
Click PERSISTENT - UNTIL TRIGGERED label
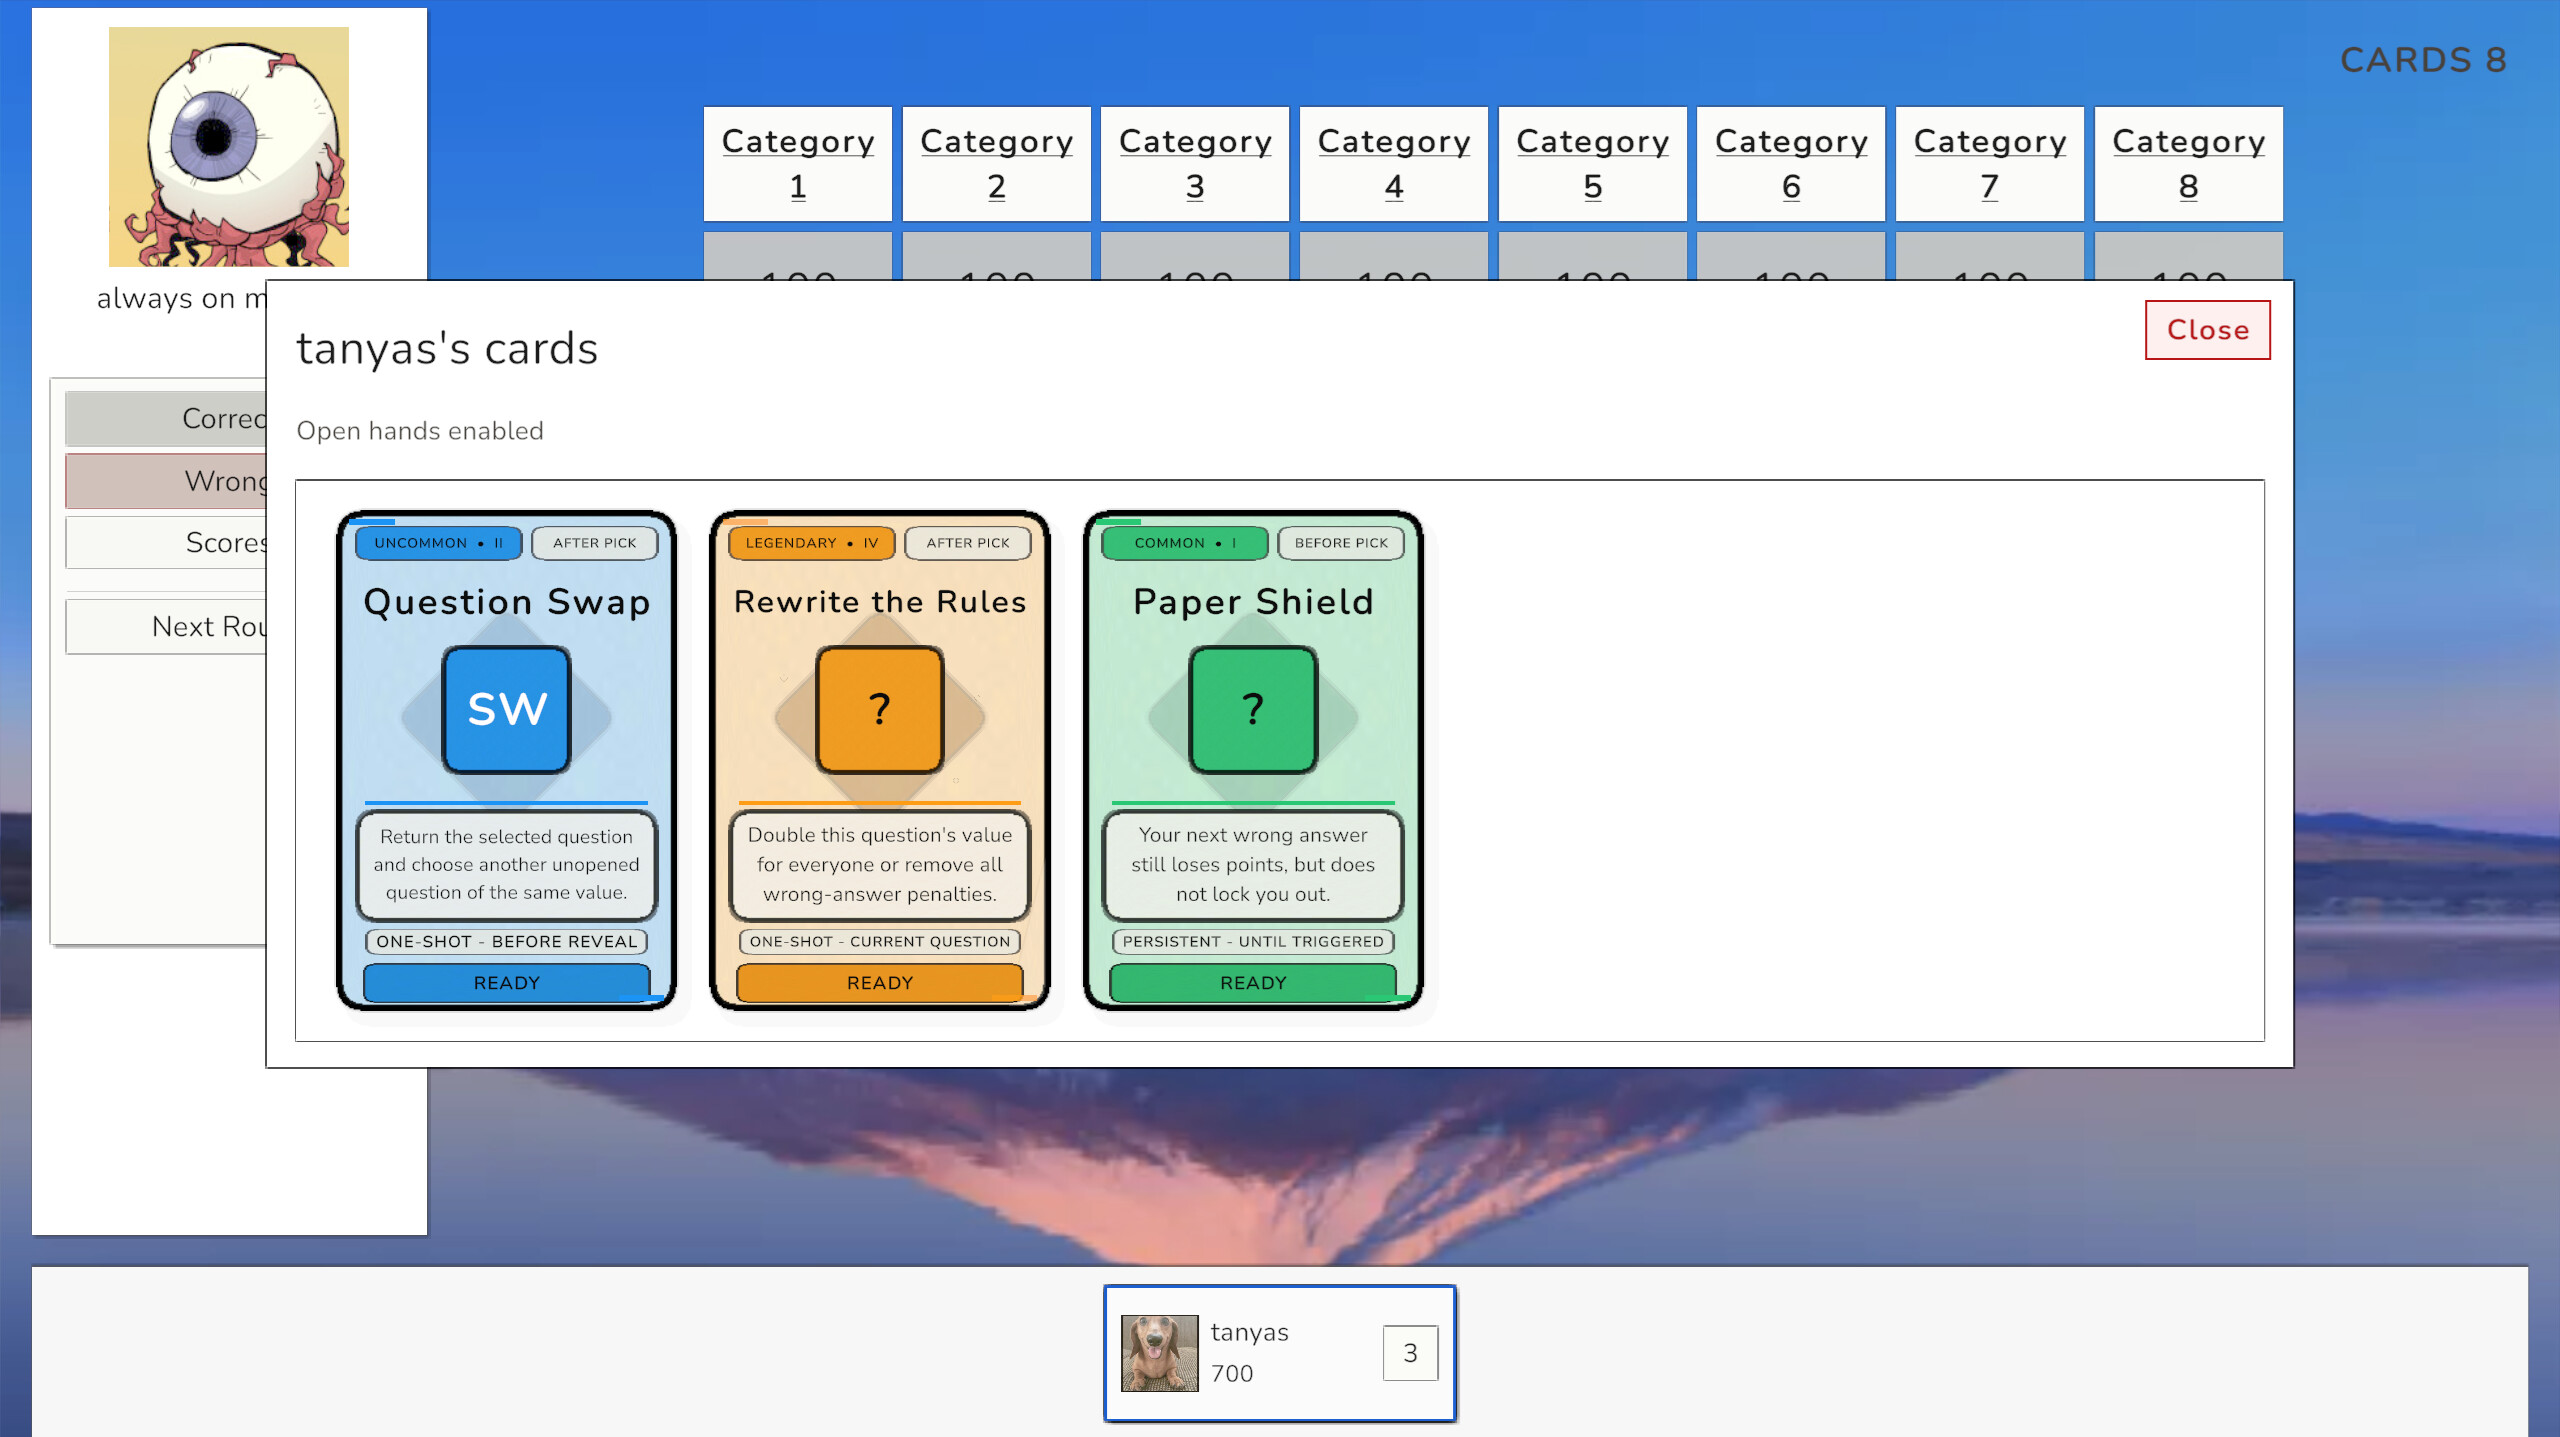pos(1253,942)
